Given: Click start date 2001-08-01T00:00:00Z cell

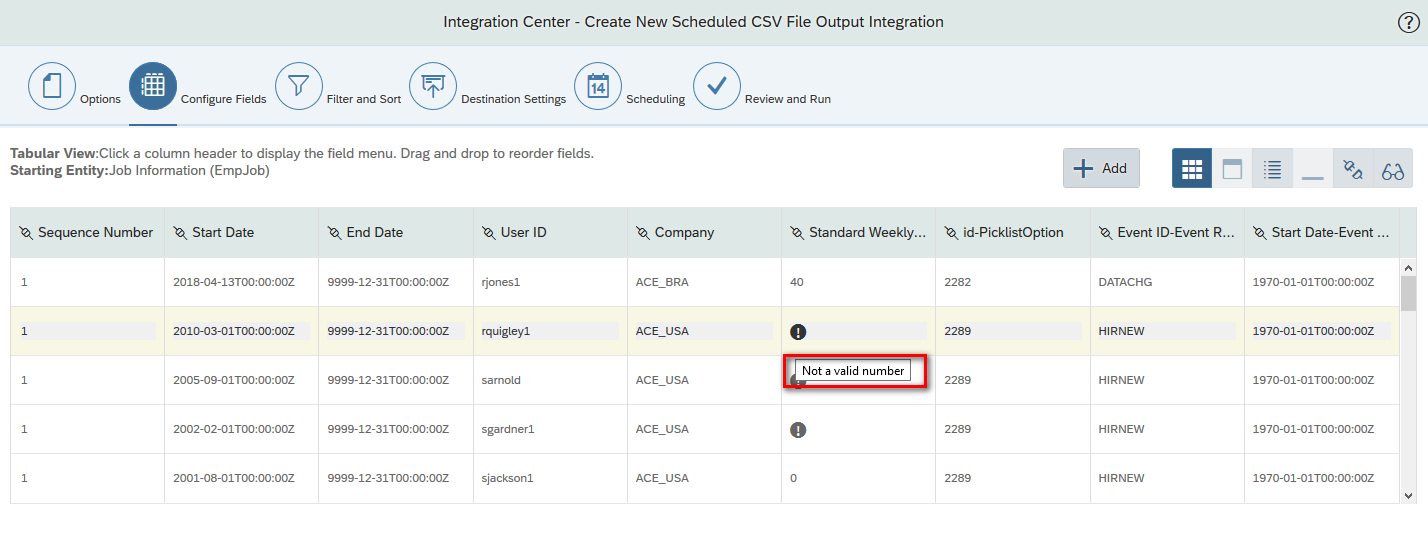Looking at the screenshot, I should 242,478.
